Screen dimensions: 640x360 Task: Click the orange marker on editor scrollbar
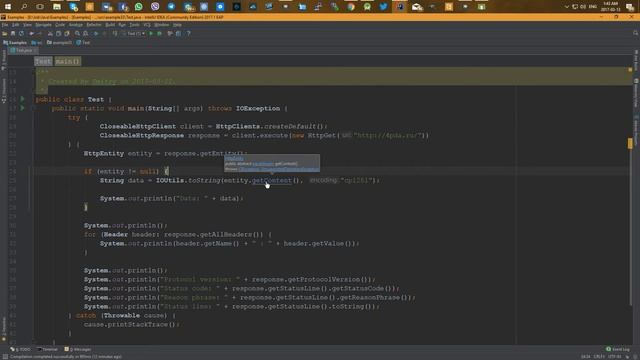[630, 143]
